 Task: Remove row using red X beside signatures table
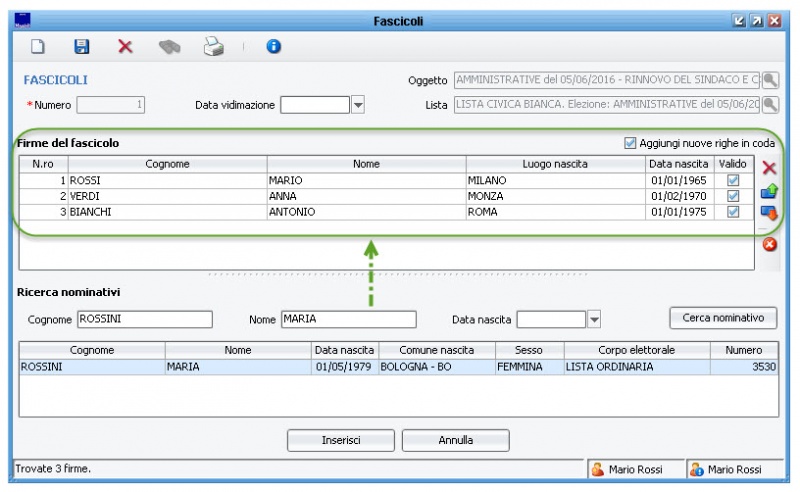pos(769,168)
